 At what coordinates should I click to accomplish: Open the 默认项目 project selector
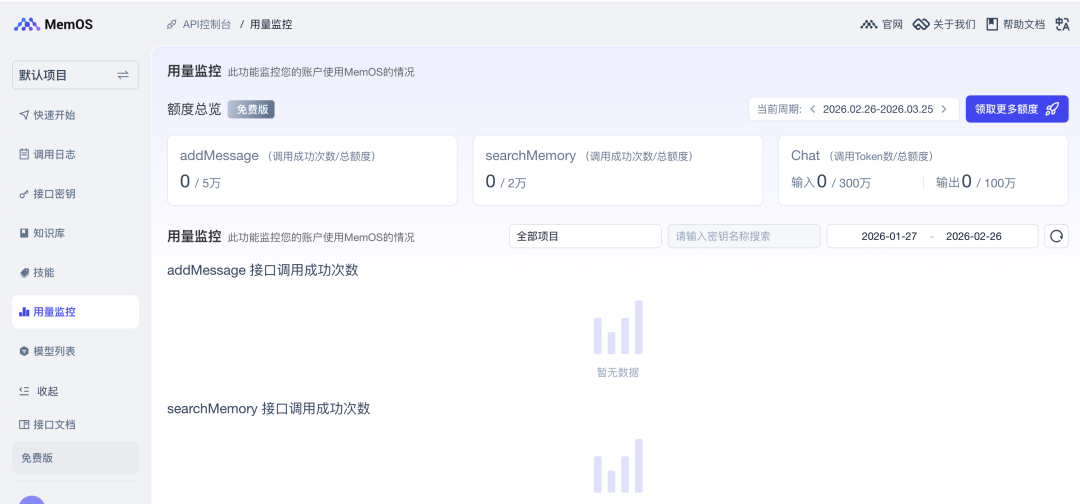pyautogui.click(x=76, y=75)
